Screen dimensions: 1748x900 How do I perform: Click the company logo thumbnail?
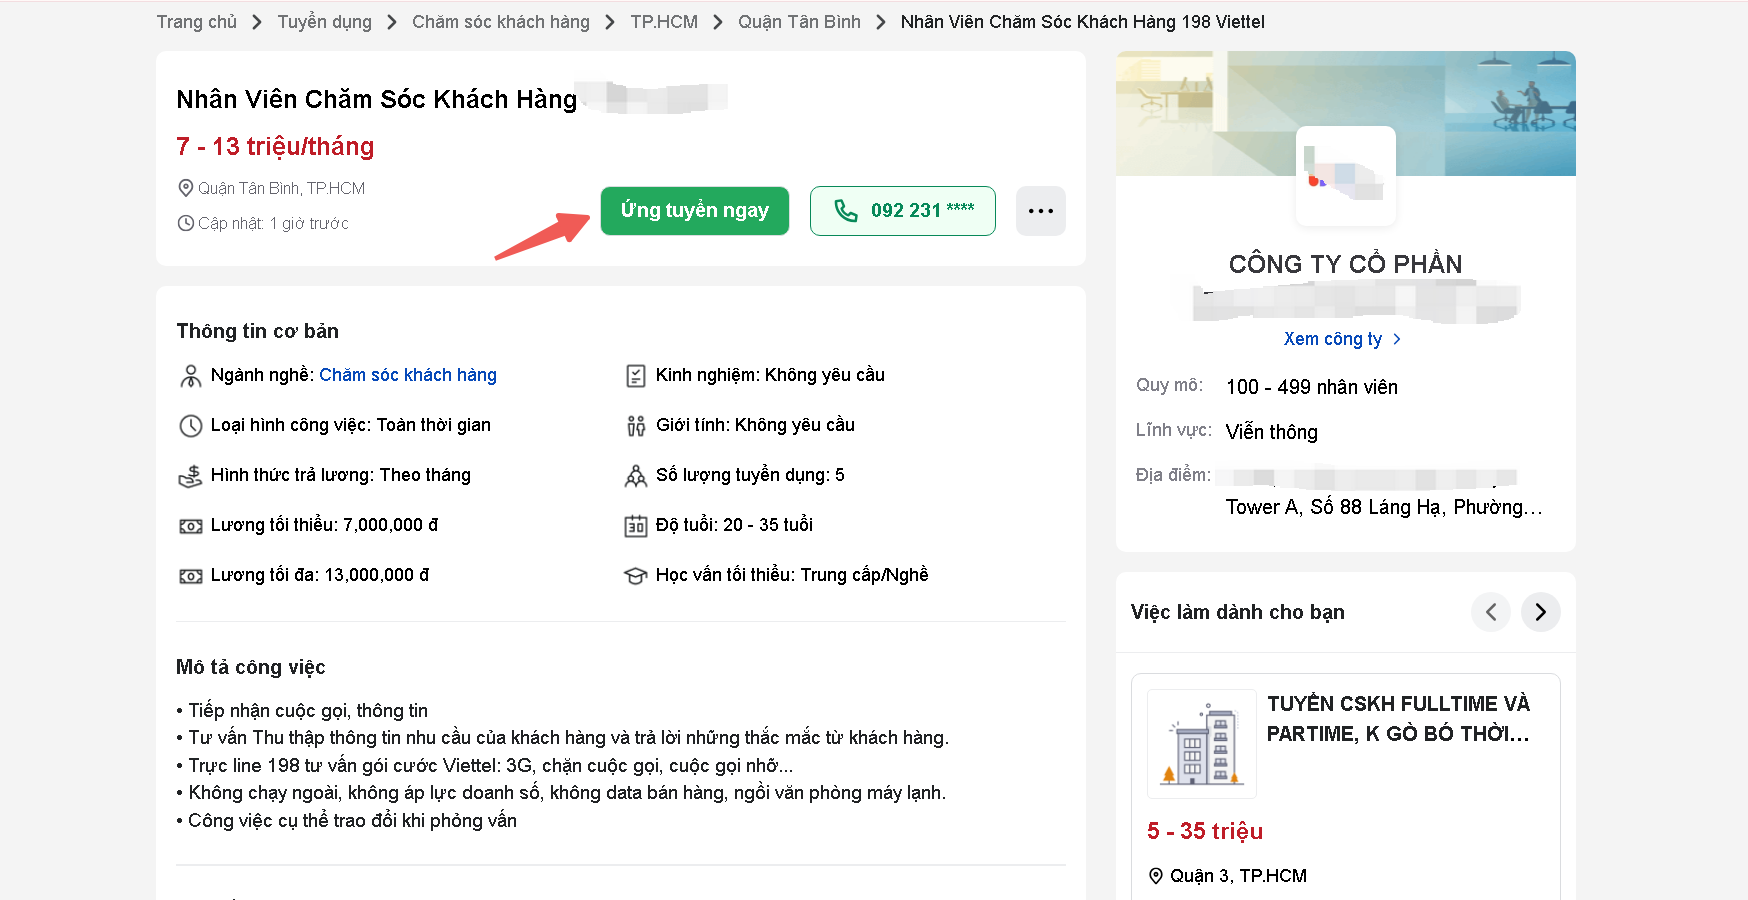click(x=1345, y=176)
